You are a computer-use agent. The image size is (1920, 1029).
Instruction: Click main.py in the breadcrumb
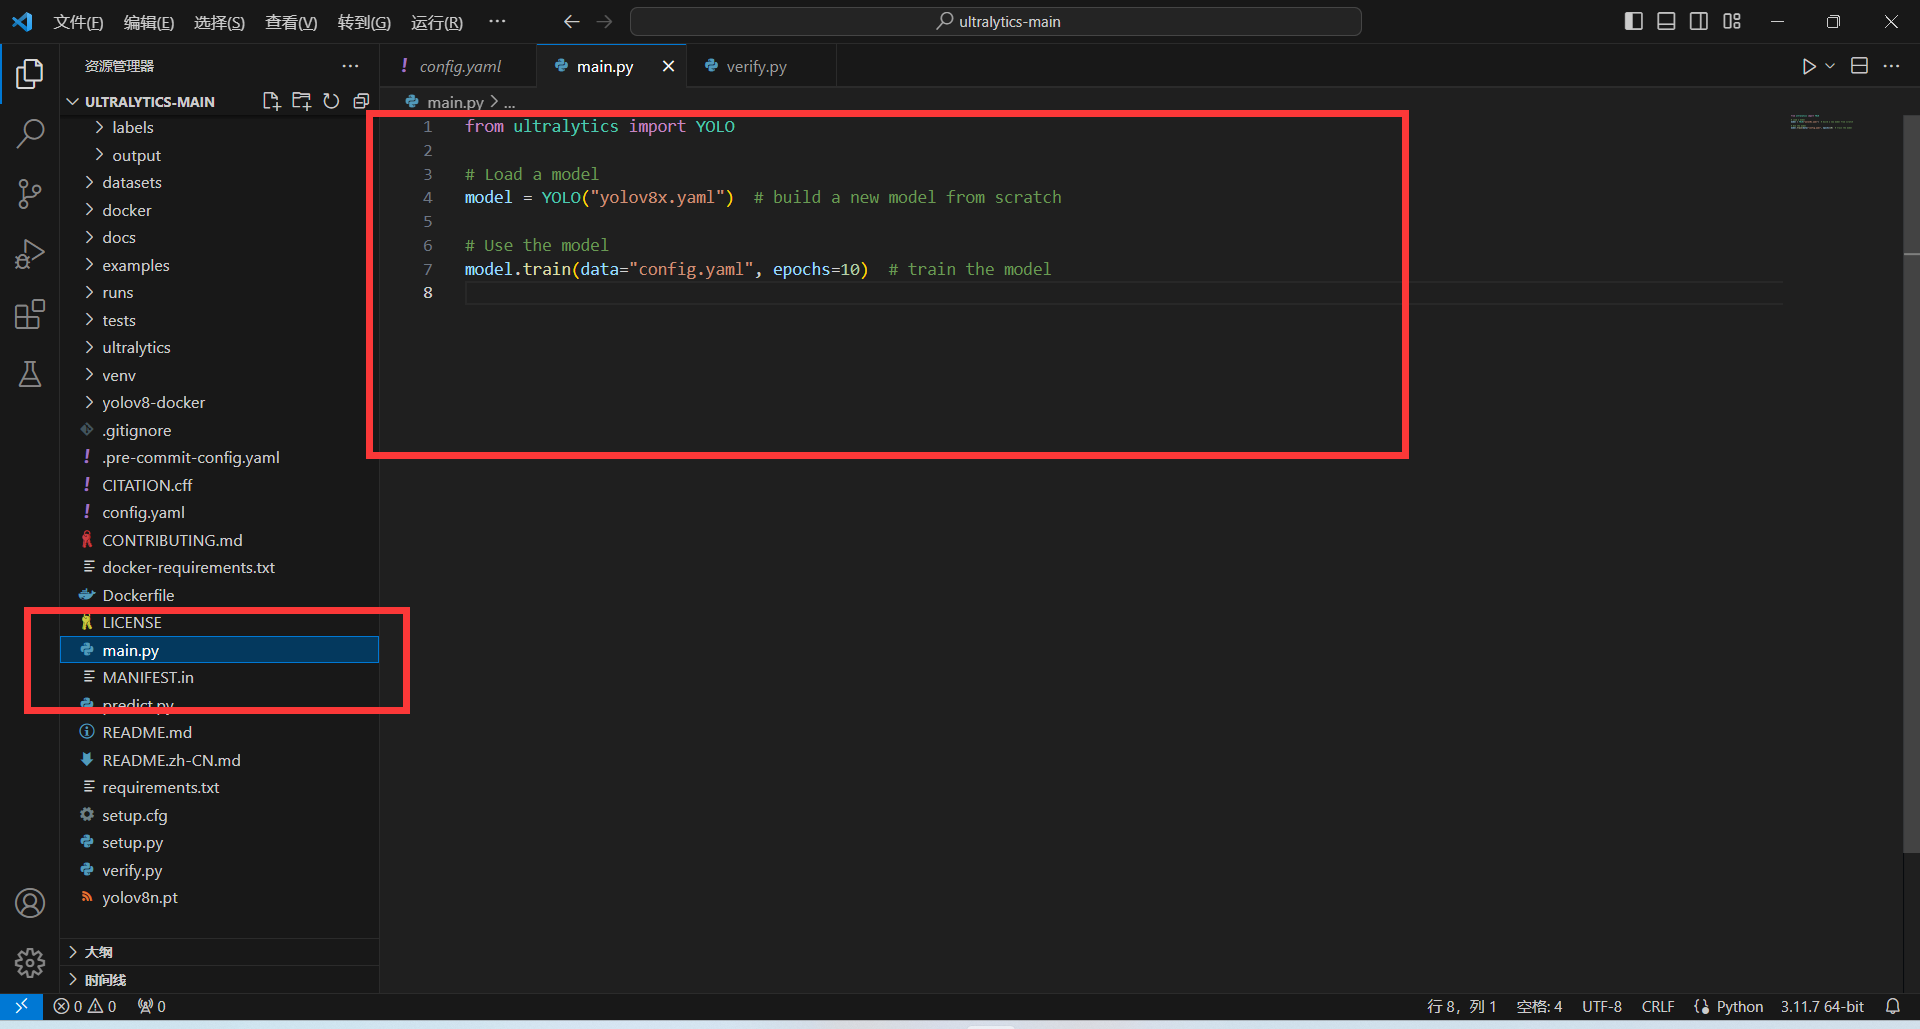[455, 102]
